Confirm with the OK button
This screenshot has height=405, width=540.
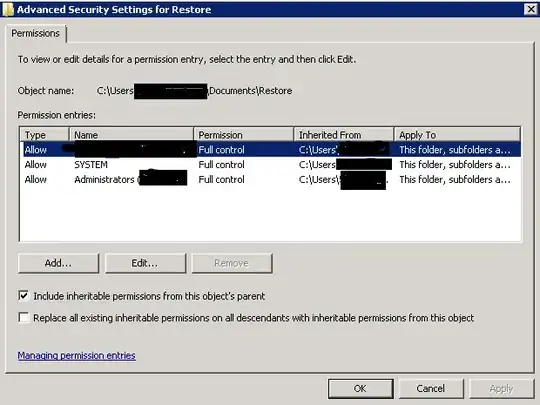[x=360, y=388]
